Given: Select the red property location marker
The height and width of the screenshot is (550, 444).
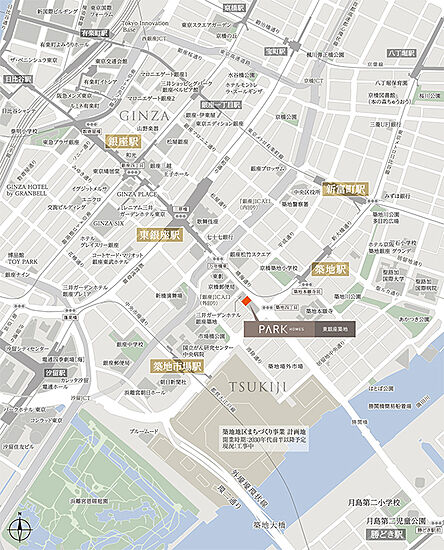Looking at the screenshot, I should pyautogui.click(x=247, y=301).
